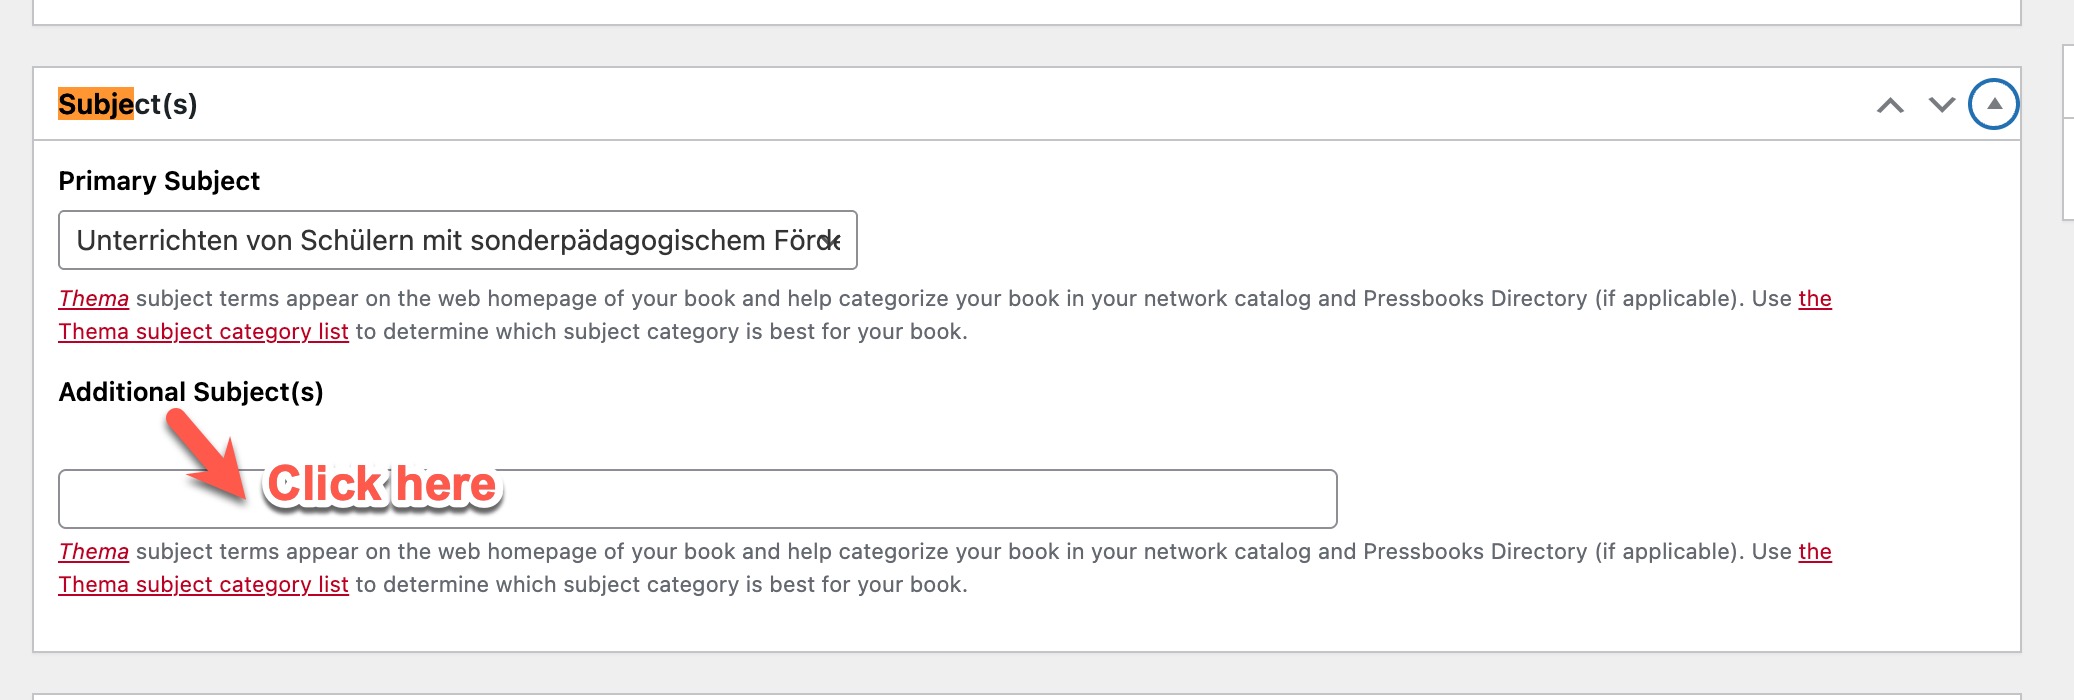Click "the" link word ending Primary Subject help line

coord(1815,299)
